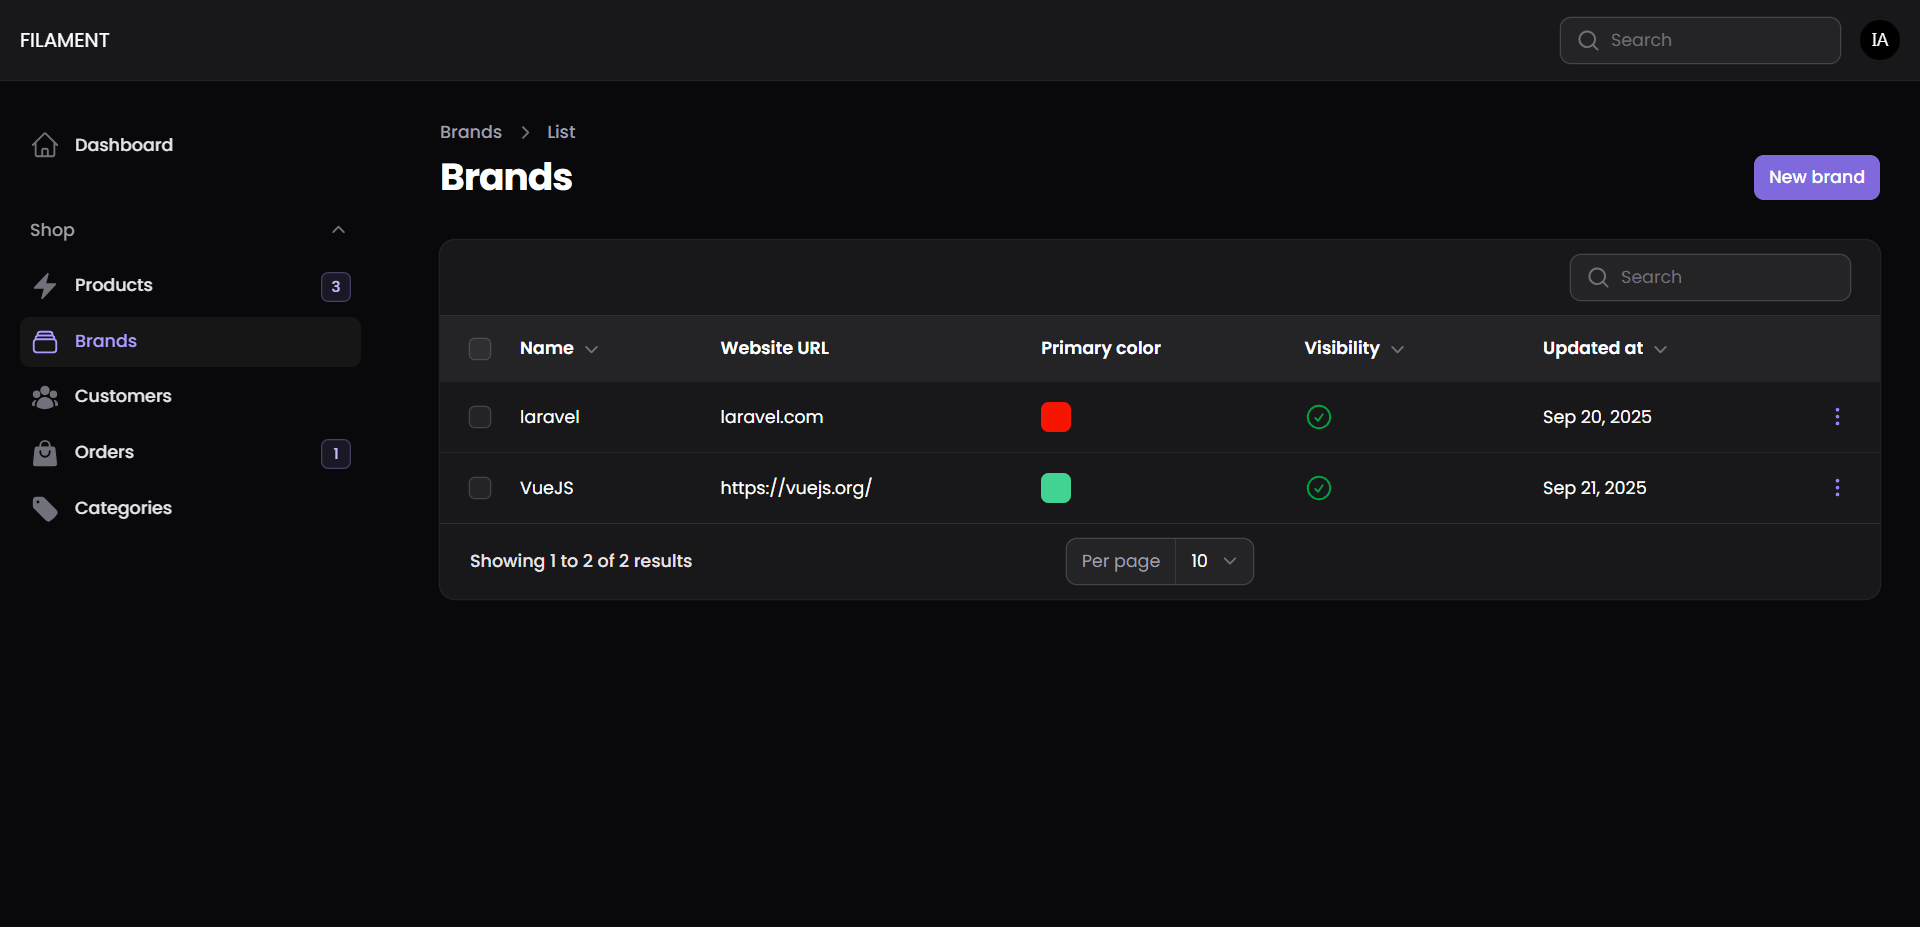The width and height of the screenshot is (1920, 927).
Task: Click the IA user avatar
Action: pos(1879,40)
